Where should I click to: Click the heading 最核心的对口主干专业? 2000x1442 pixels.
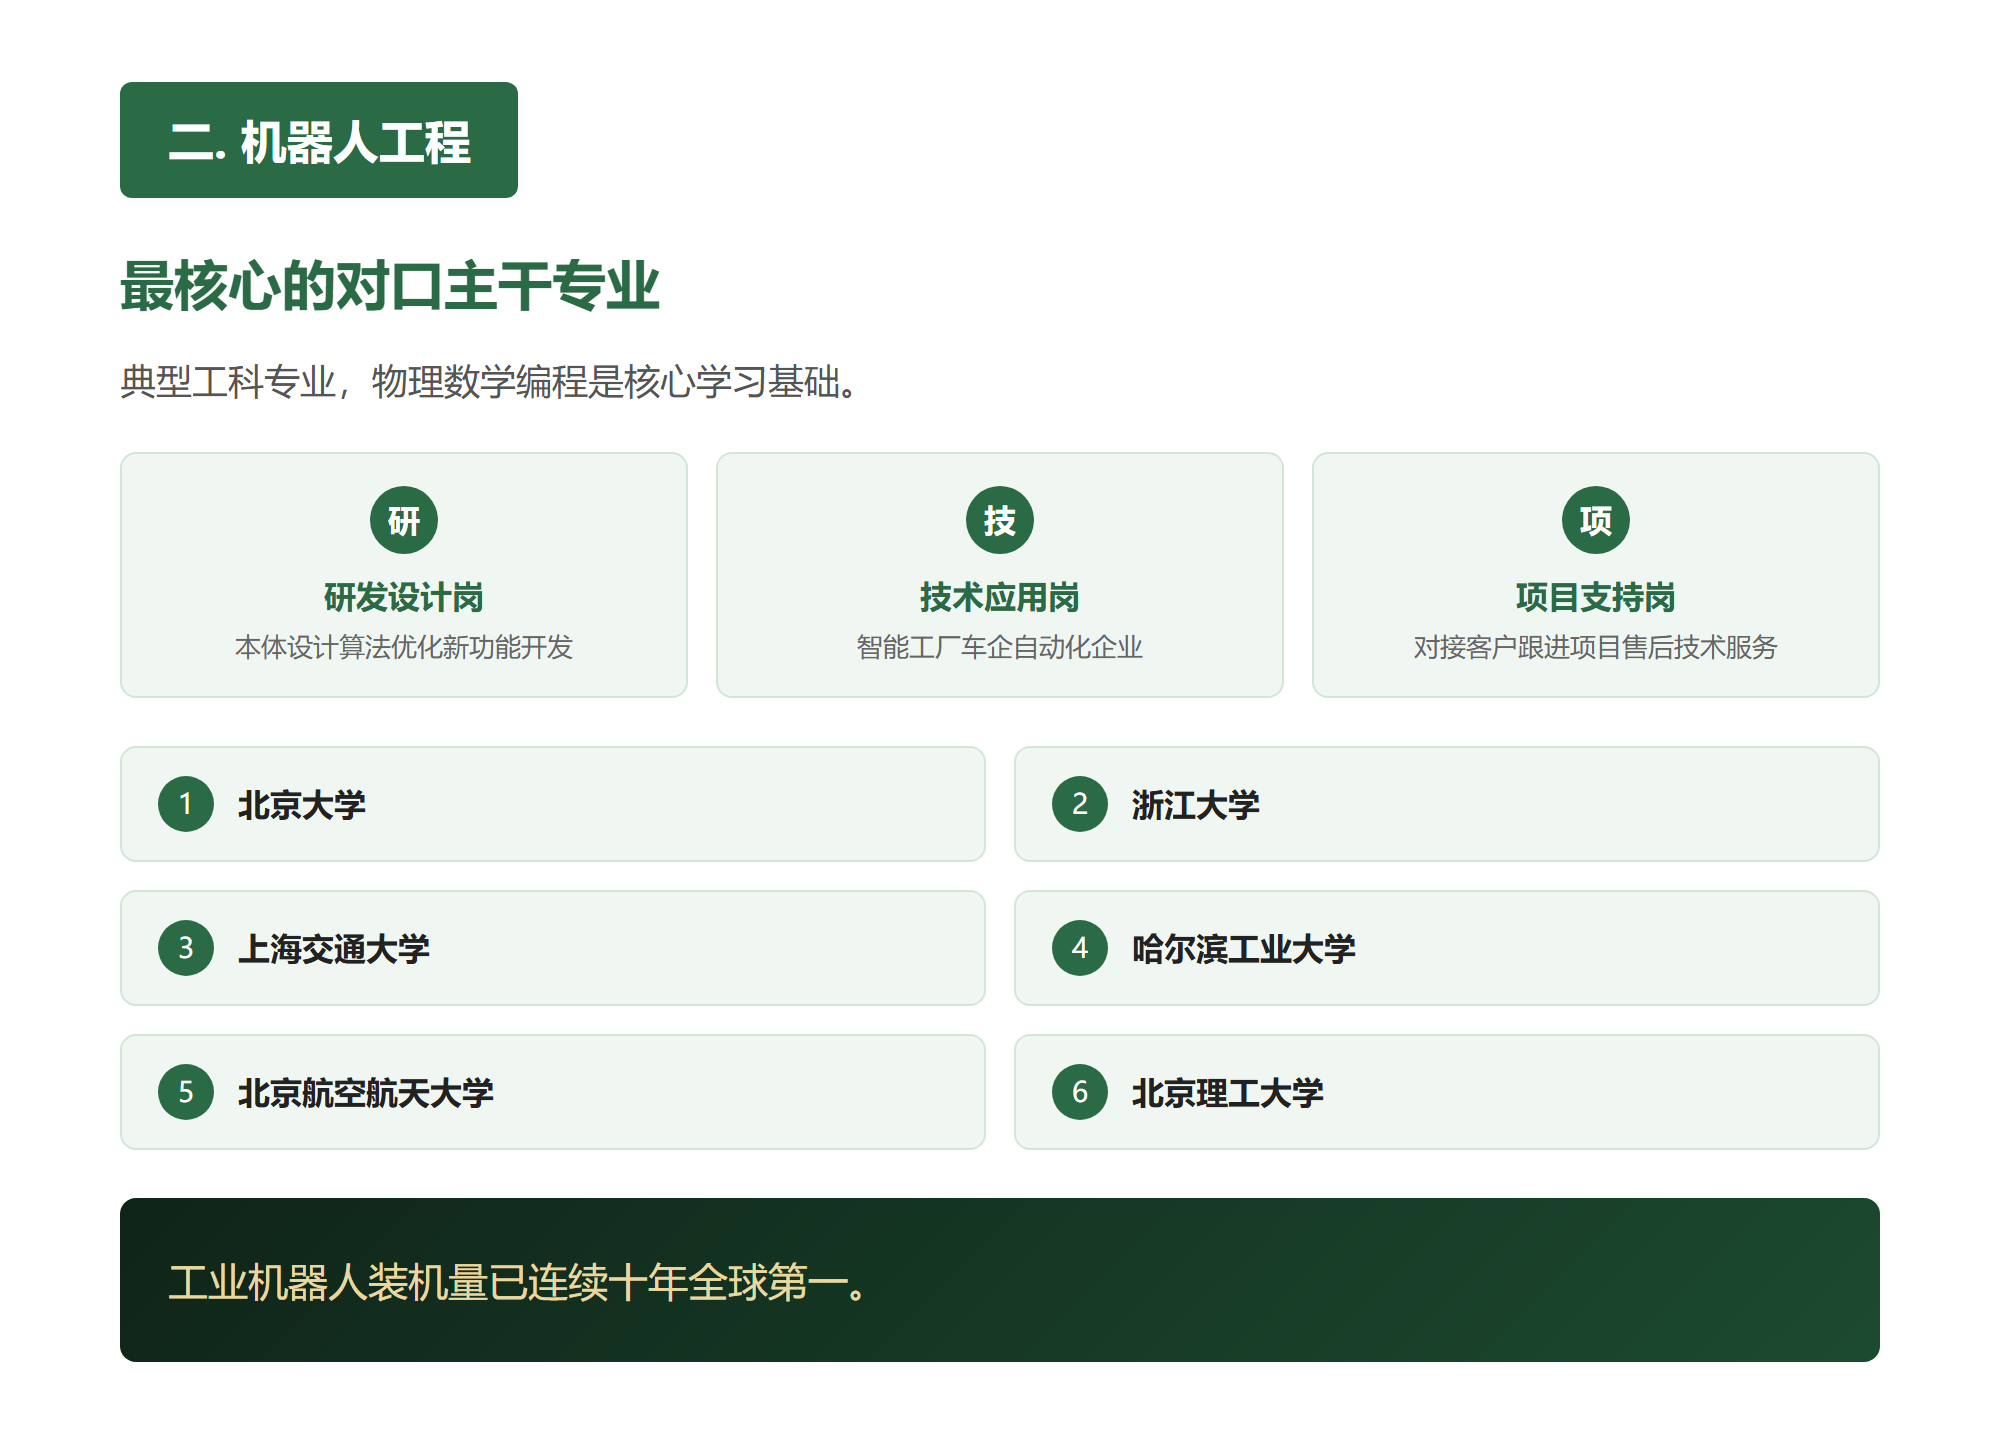tap(390, 287)
